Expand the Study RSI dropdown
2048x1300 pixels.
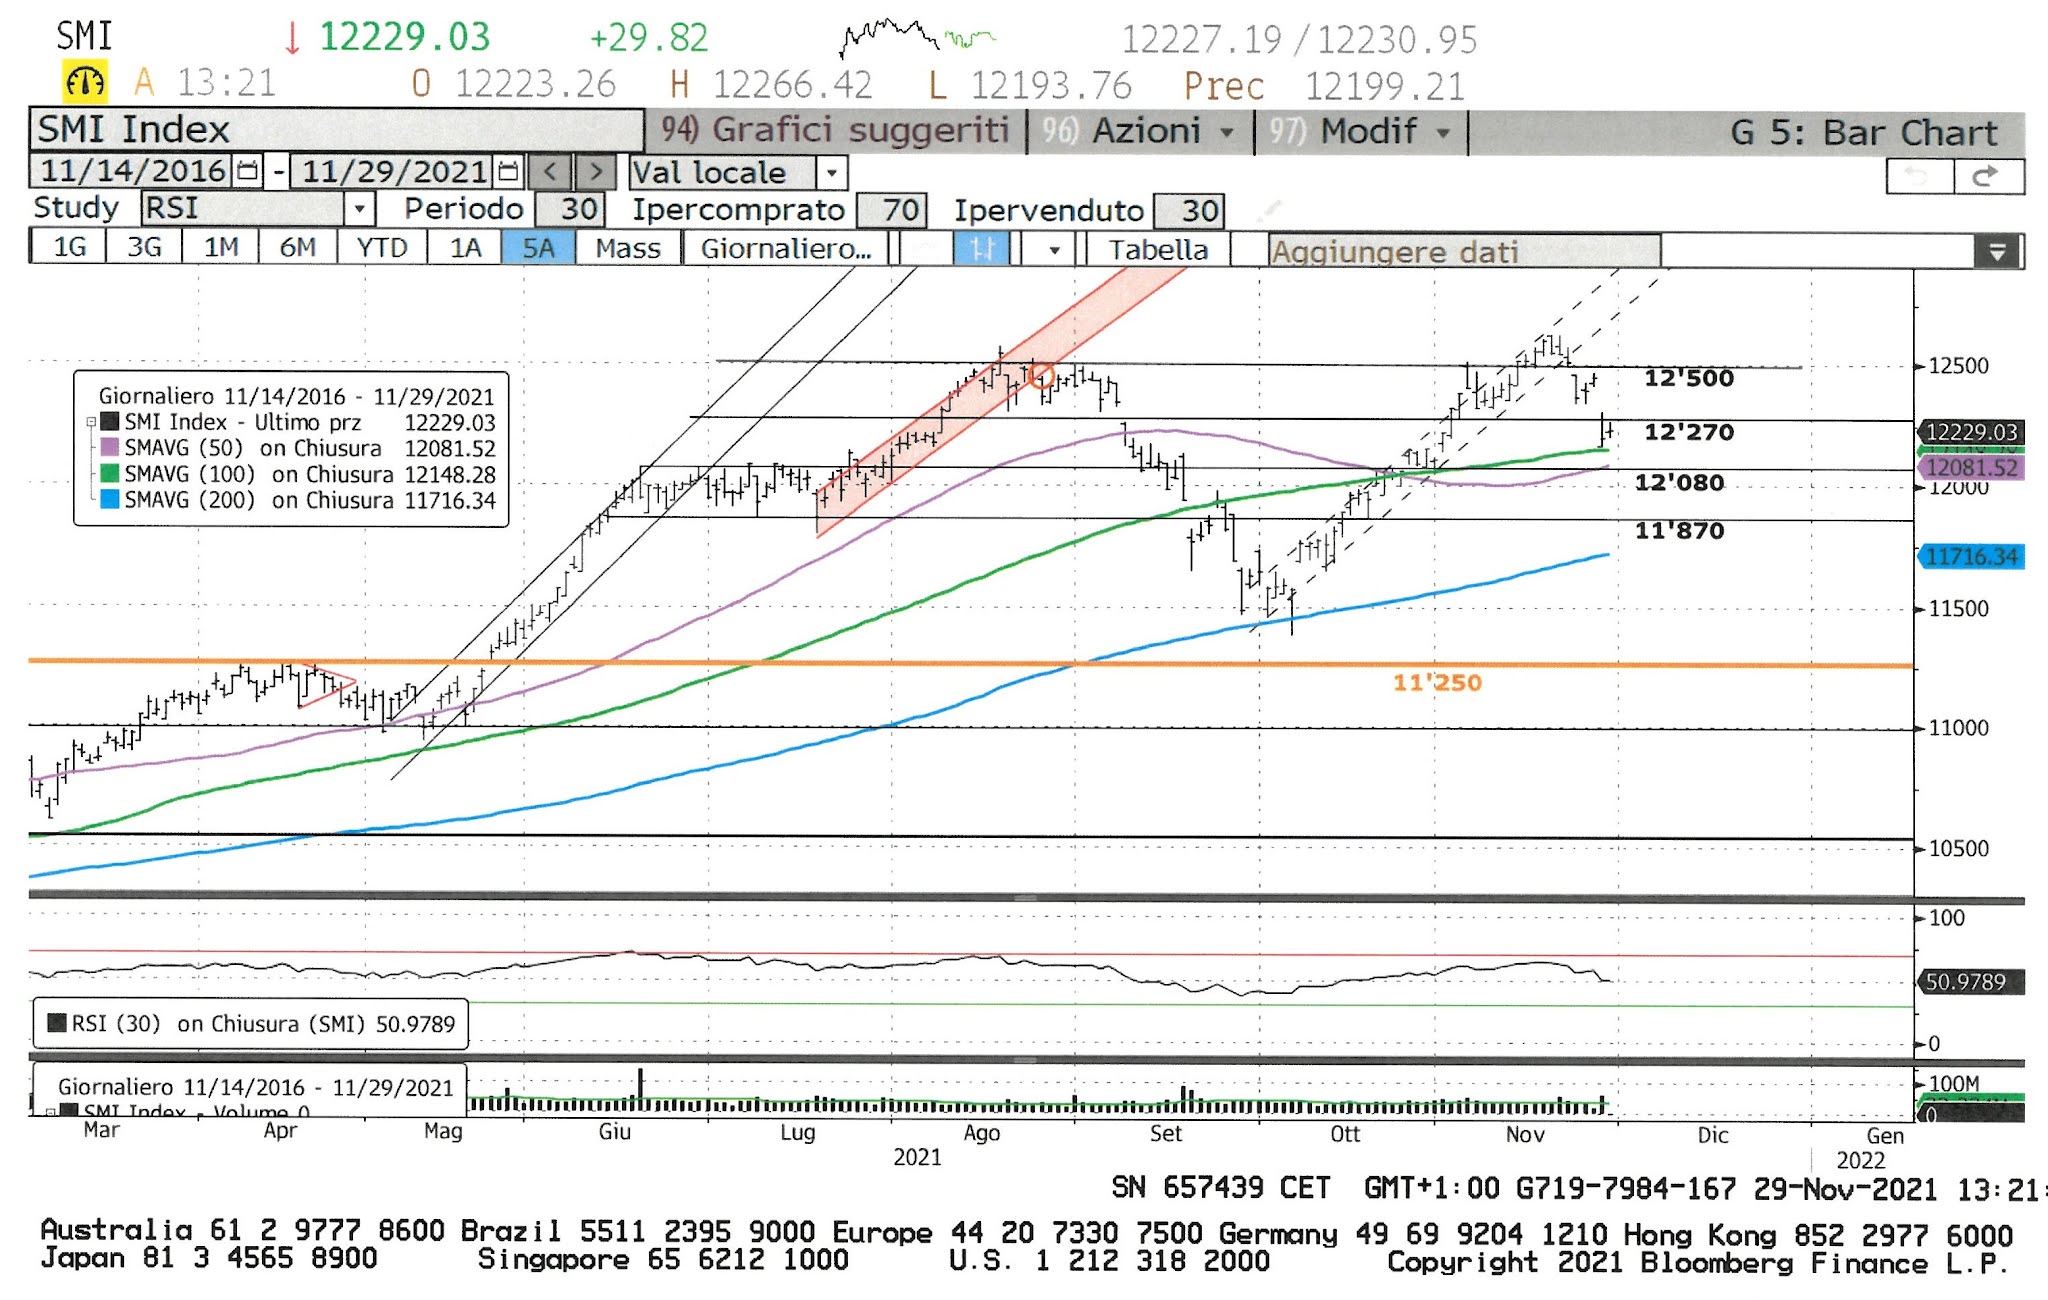pyautogui.click(x=359, y=209)
